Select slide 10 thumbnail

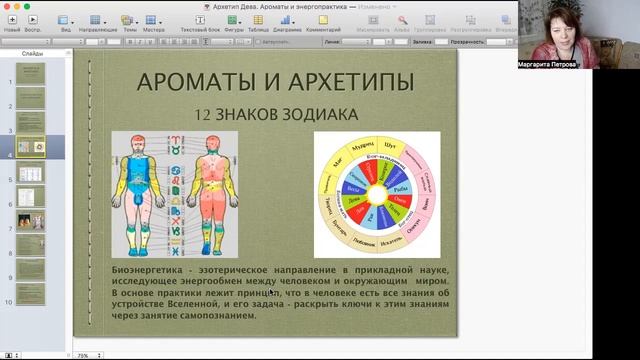coord(31,294)
